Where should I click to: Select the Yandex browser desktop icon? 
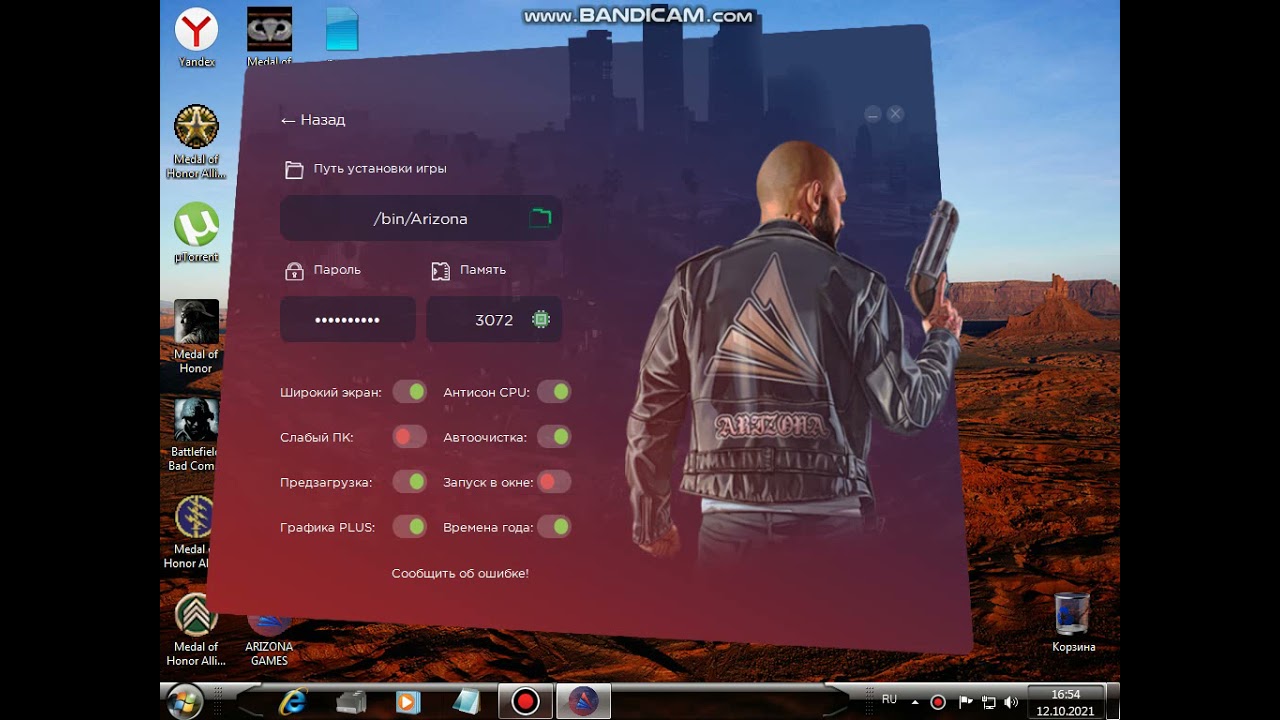pos(197,37)
